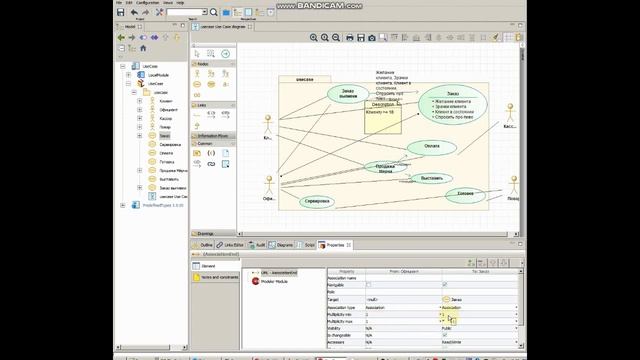Click the properties table vertical scrollbar

coord(521,308)
